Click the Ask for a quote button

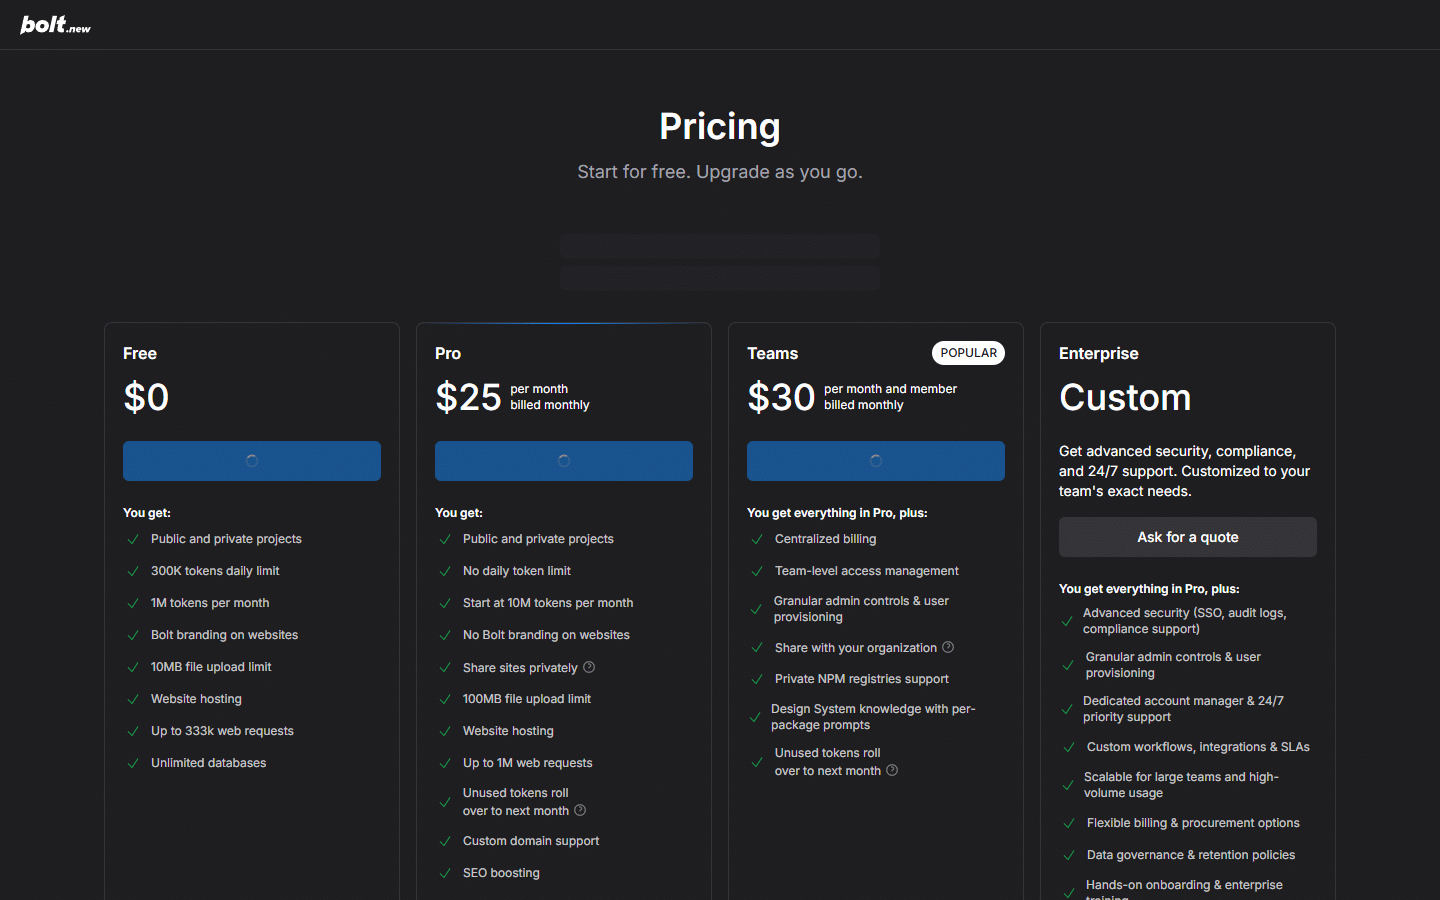(x=1187, y=537)
